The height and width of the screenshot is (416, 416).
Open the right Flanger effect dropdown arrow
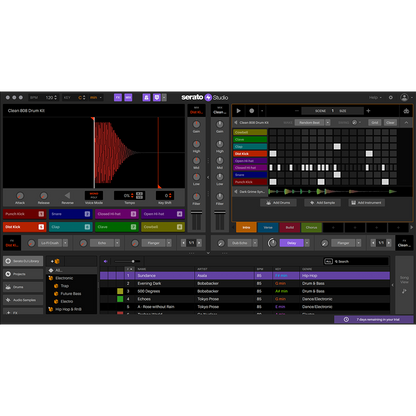(x=359, y=243)
